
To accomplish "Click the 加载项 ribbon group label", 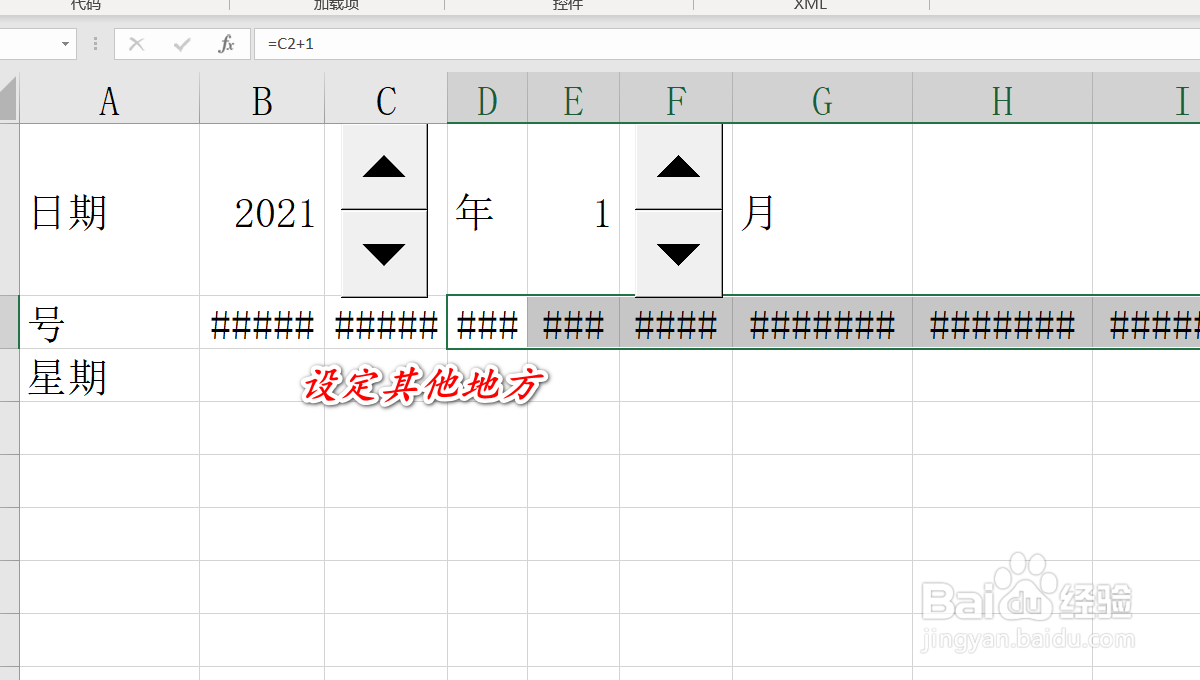I will (x=336, y=5).
